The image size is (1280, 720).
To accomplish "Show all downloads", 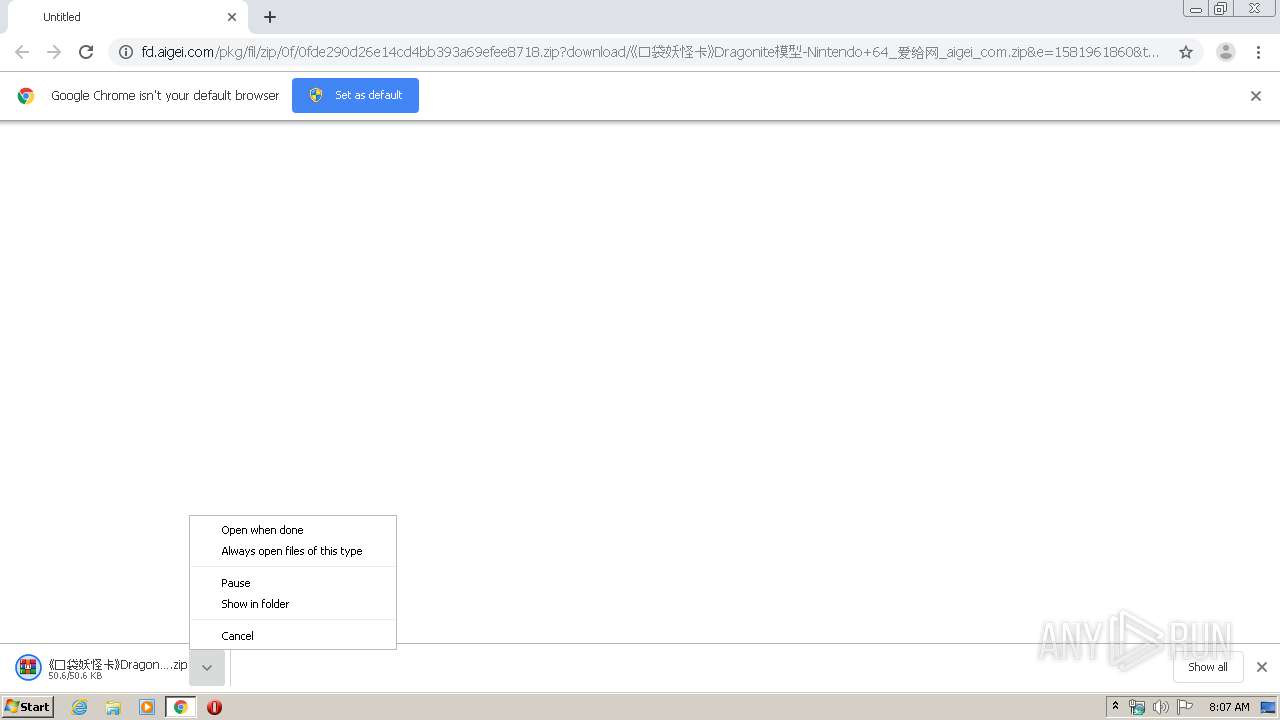I will [1208, 667].
